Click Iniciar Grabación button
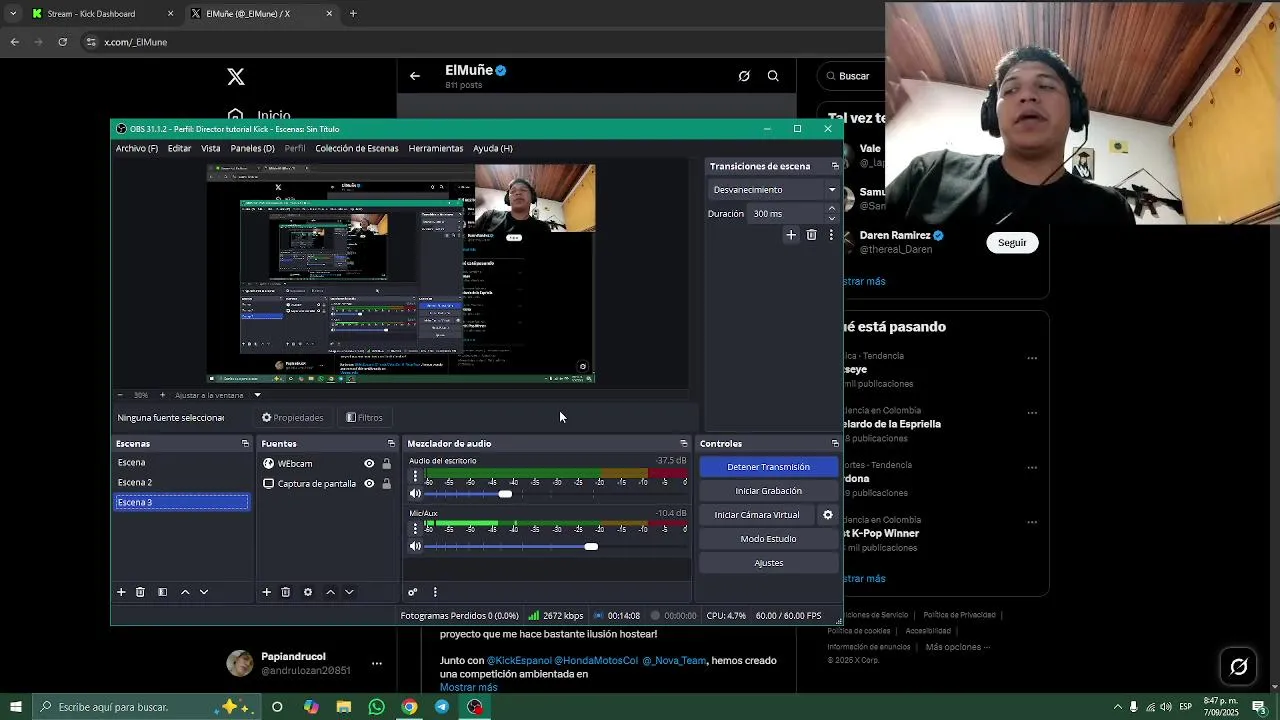The width and height of the screenshot is (1280, 720). point(768,491)
